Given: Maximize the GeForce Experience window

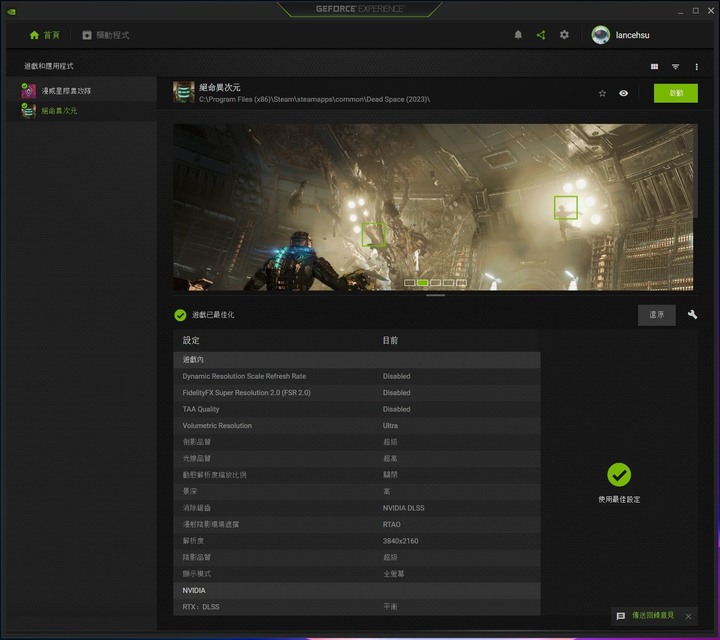Looking at the screenshot, I should 696,11.
